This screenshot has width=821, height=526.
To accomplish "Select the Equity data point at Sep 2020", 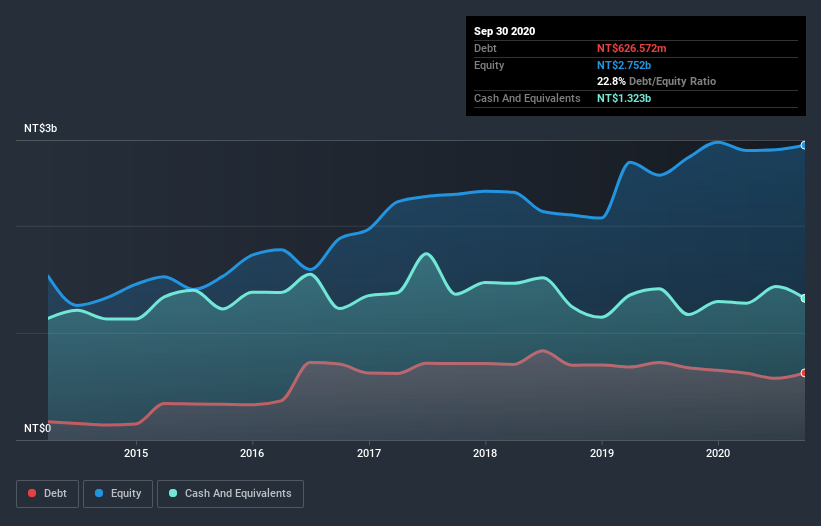I will 804,146.
